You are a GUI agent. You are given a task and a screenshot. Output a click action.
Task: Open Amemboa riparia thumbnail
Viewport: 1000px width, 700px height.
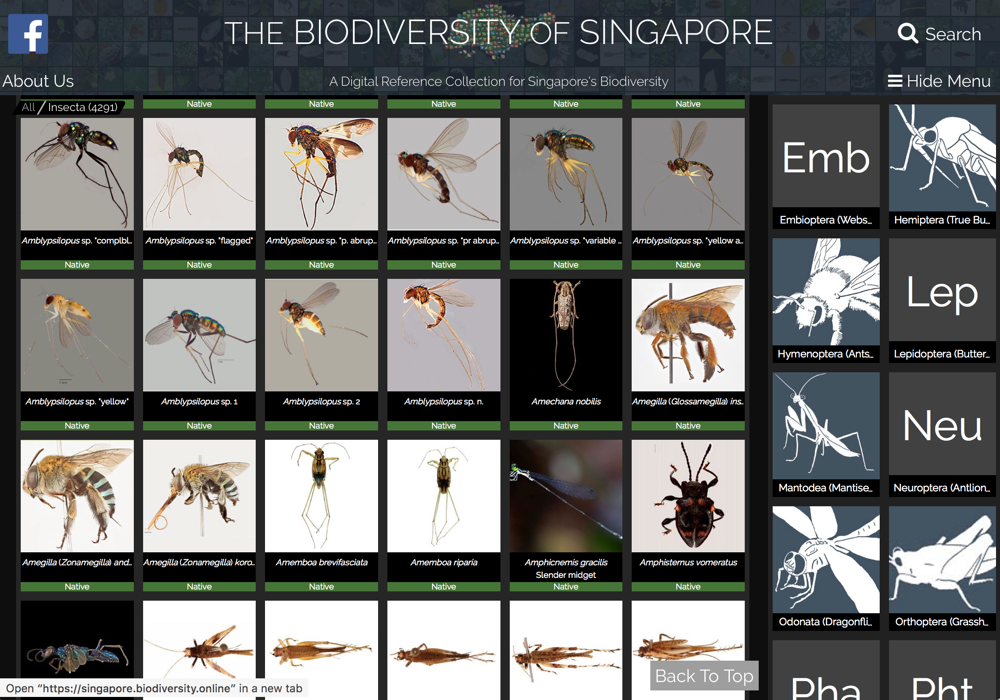tap(444, 496)
